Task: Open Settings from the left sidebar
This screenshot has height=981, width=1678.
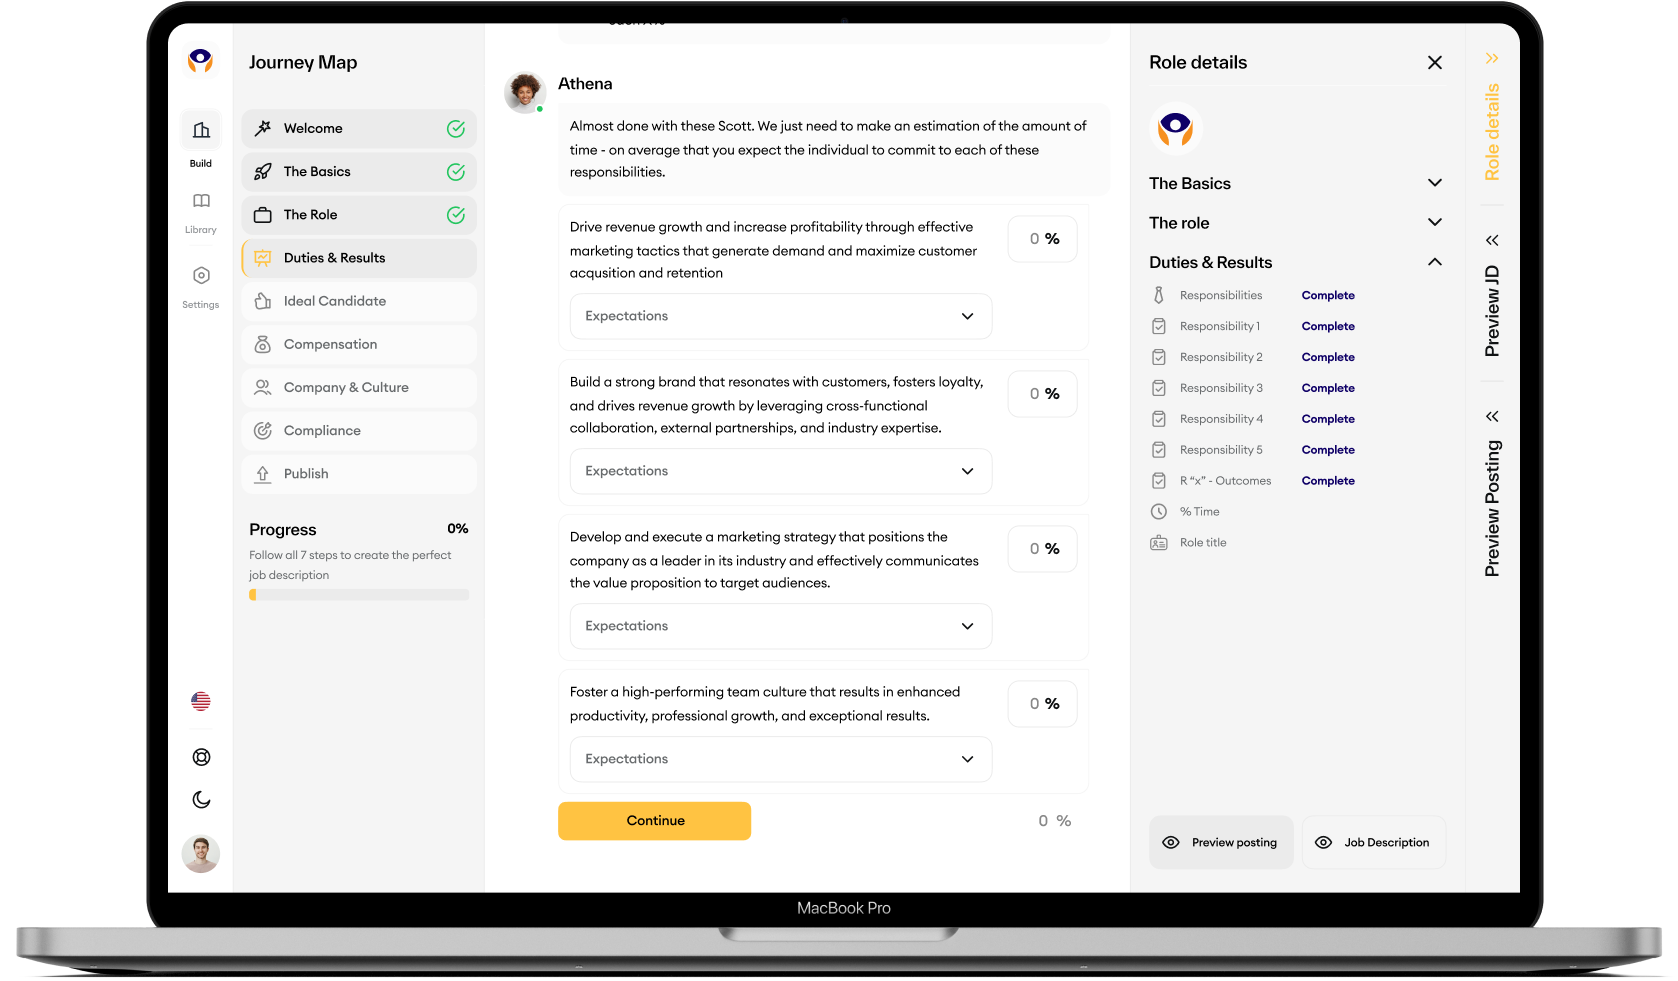Action: point(201,276)
